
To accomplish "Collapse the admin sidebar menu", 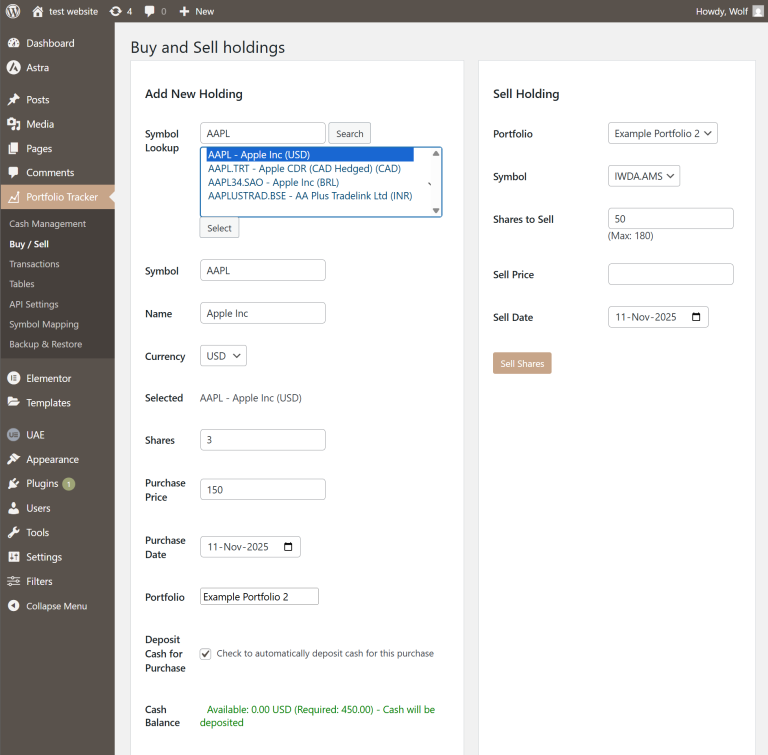I will pyautogui.click(x=56, y=606).
